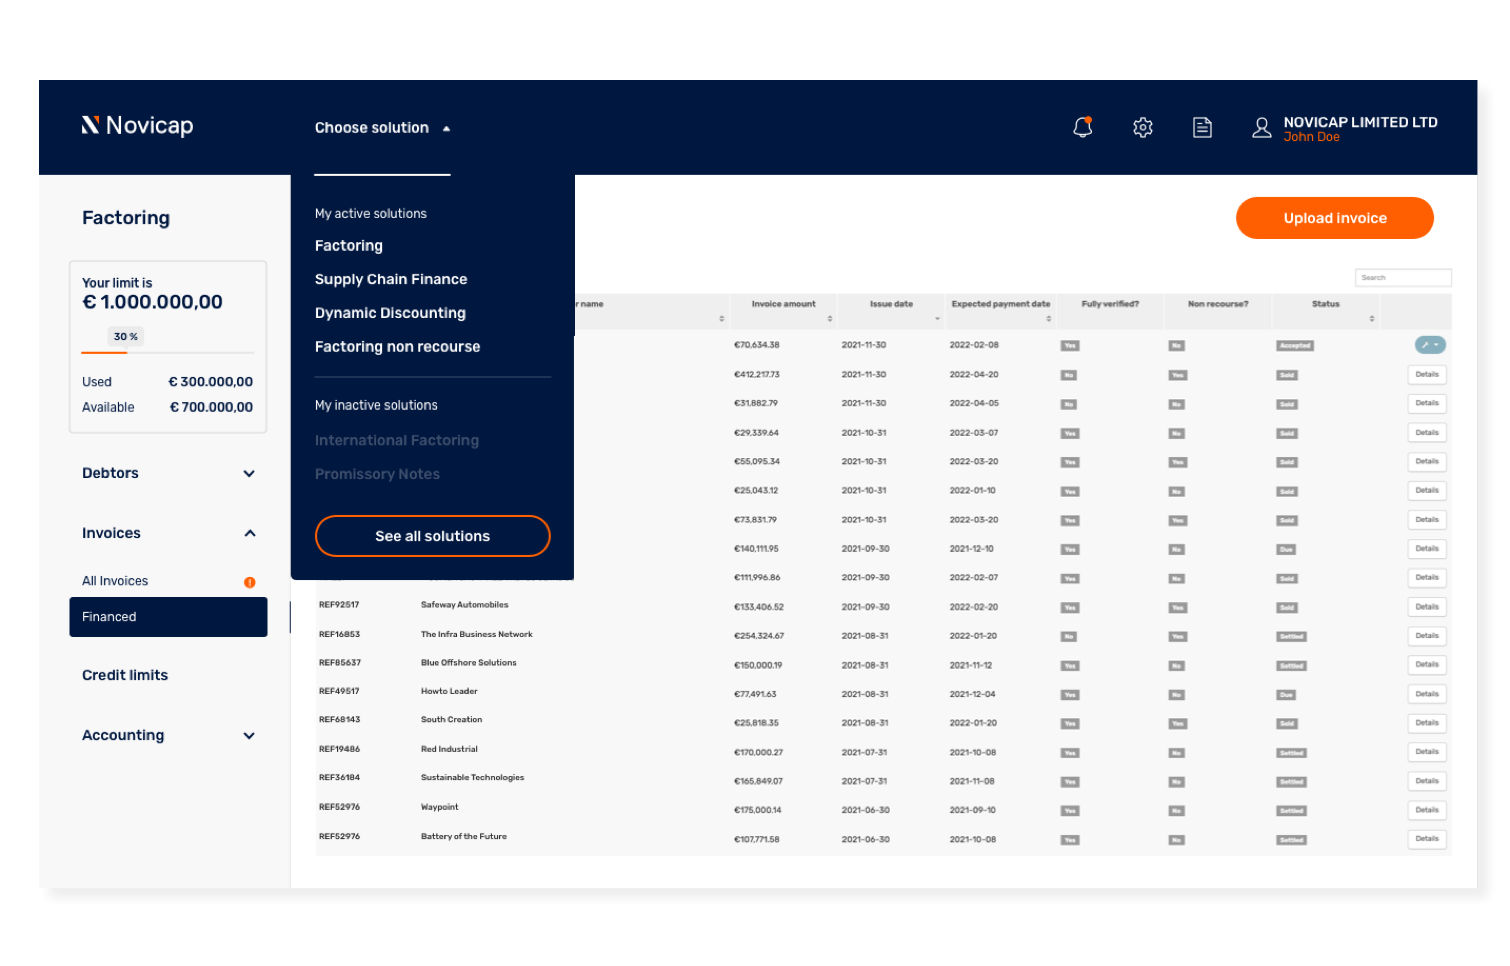Click reference REF92517
Viewport: 1510px width, 966px height.
click(x=339, y=605)
